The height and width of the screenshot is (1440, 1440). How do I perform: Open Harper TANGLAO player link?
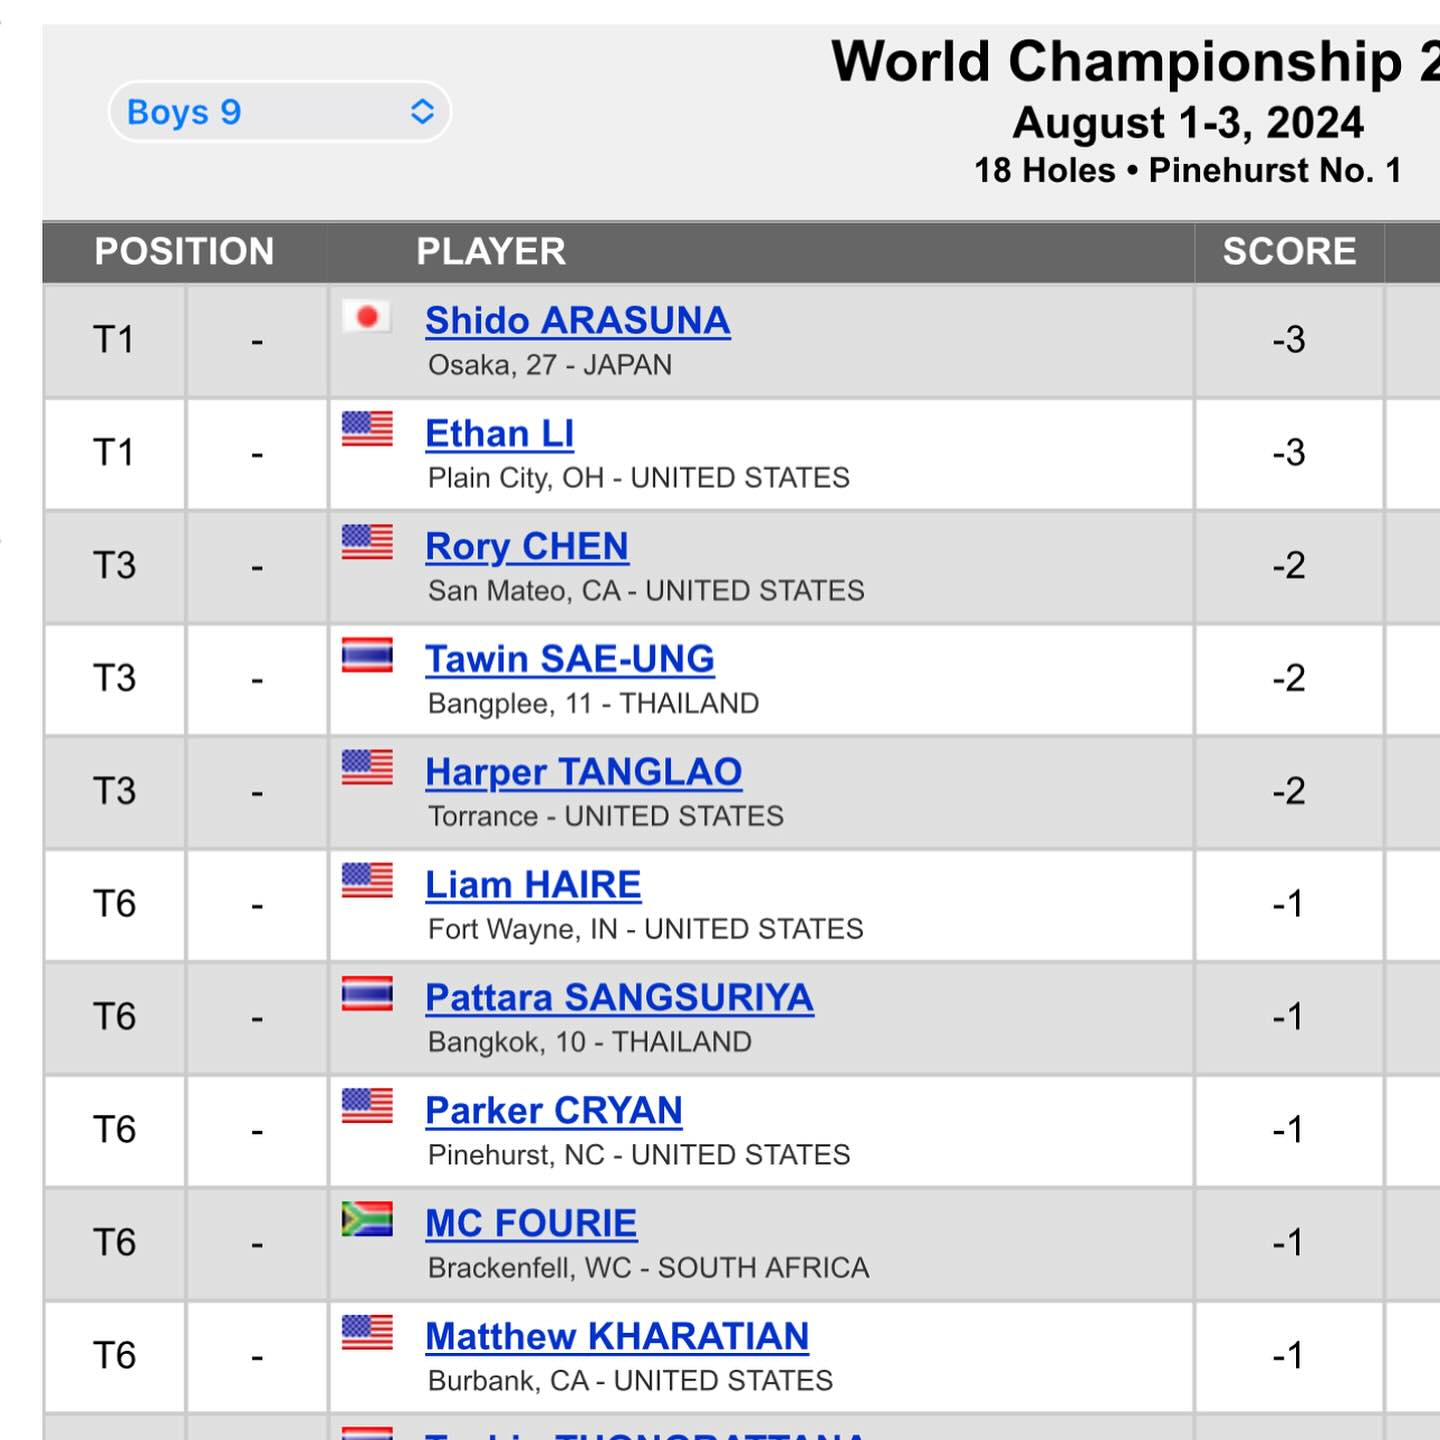tap(584, 772)
